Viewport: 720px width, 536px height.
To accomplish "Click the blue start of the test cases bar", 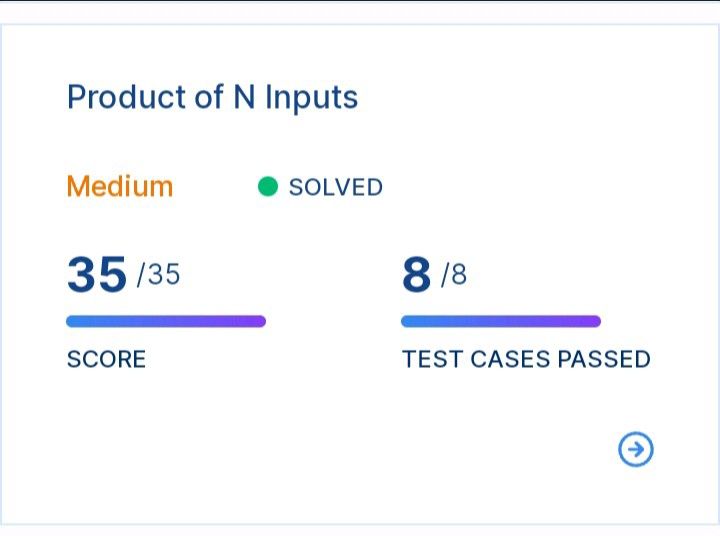I will click(x=412, y=321).
